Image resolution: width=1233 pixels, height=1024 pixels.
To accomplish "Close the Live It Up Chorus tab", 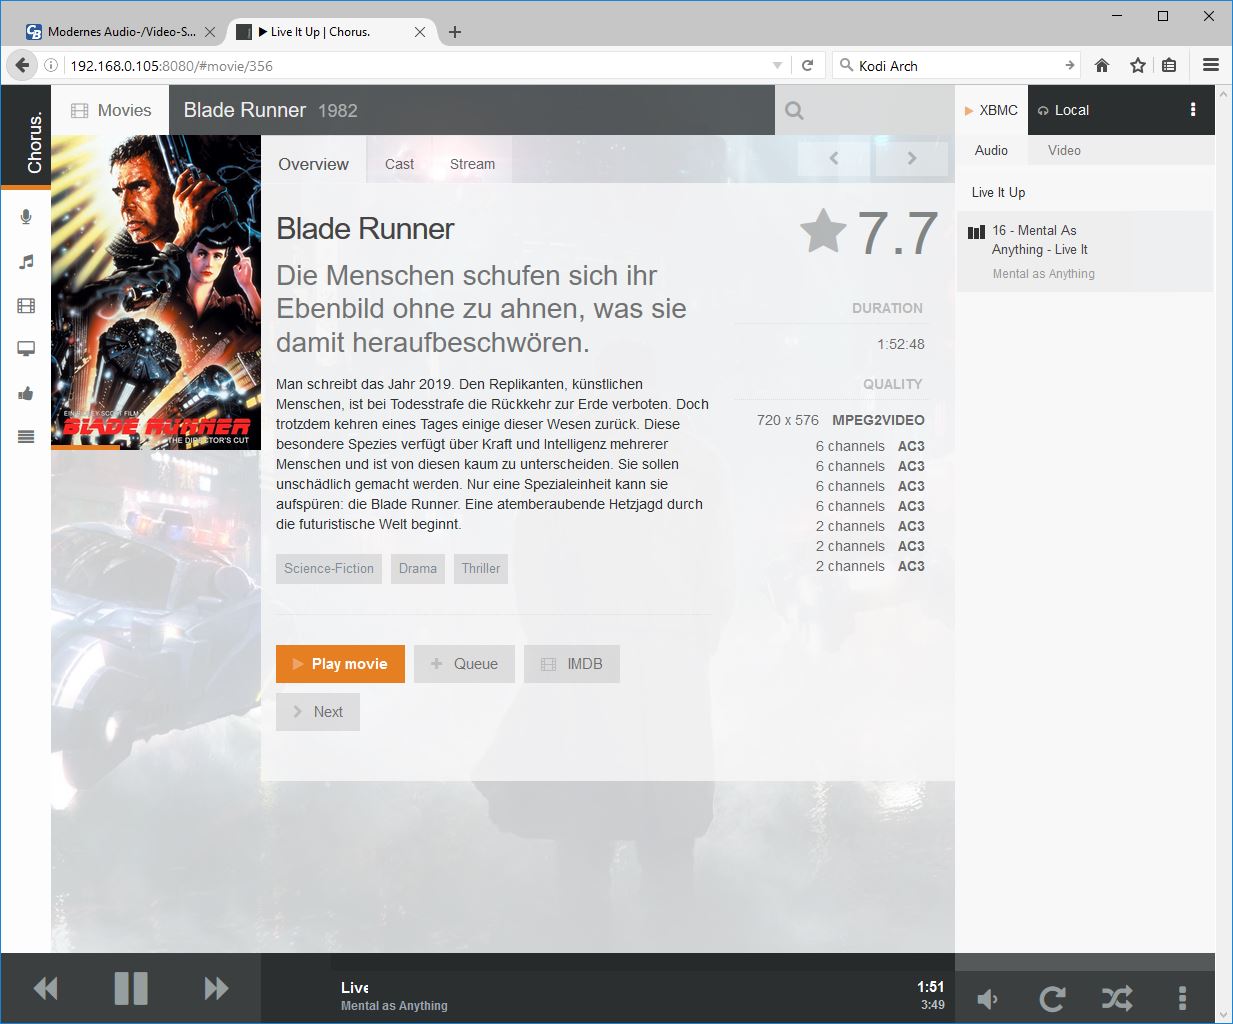I will tap(420, 32).
